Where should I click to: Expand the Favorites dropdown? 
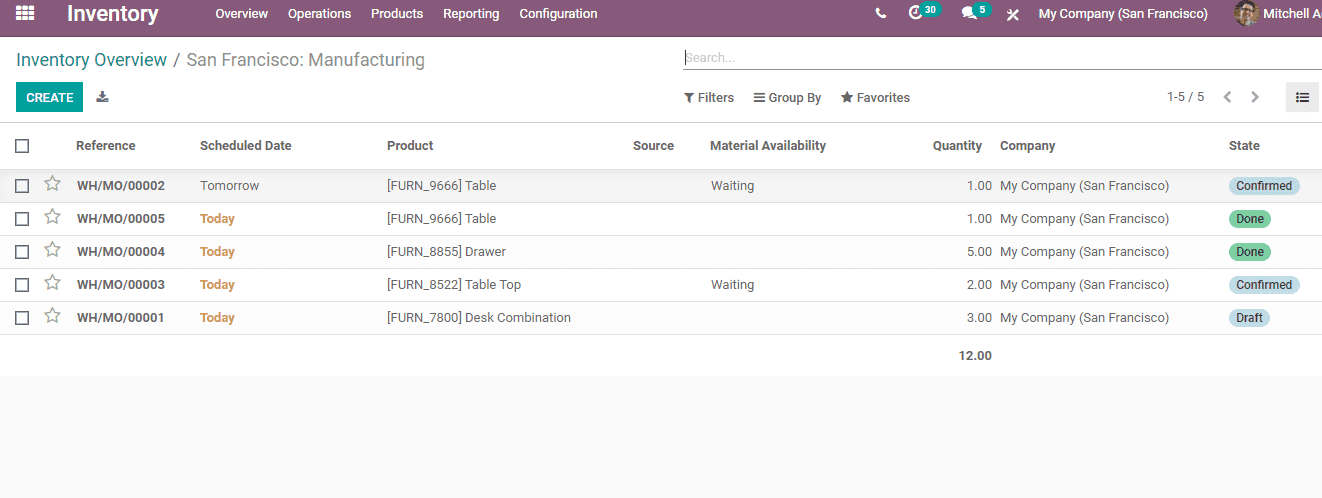(875, 98)
